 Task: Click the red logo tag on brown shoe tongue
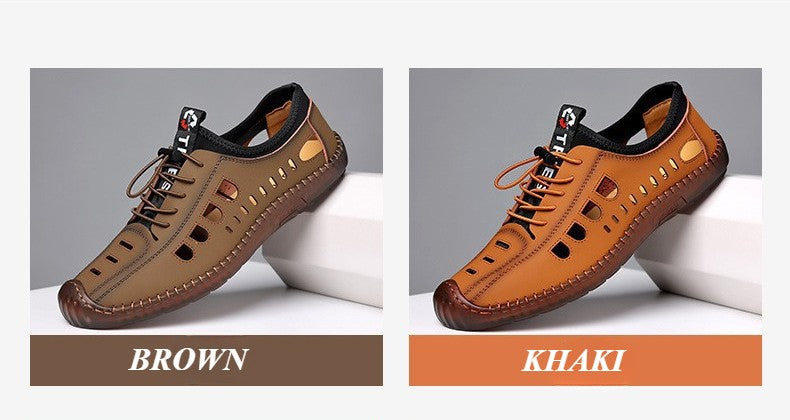pos(191,118)
